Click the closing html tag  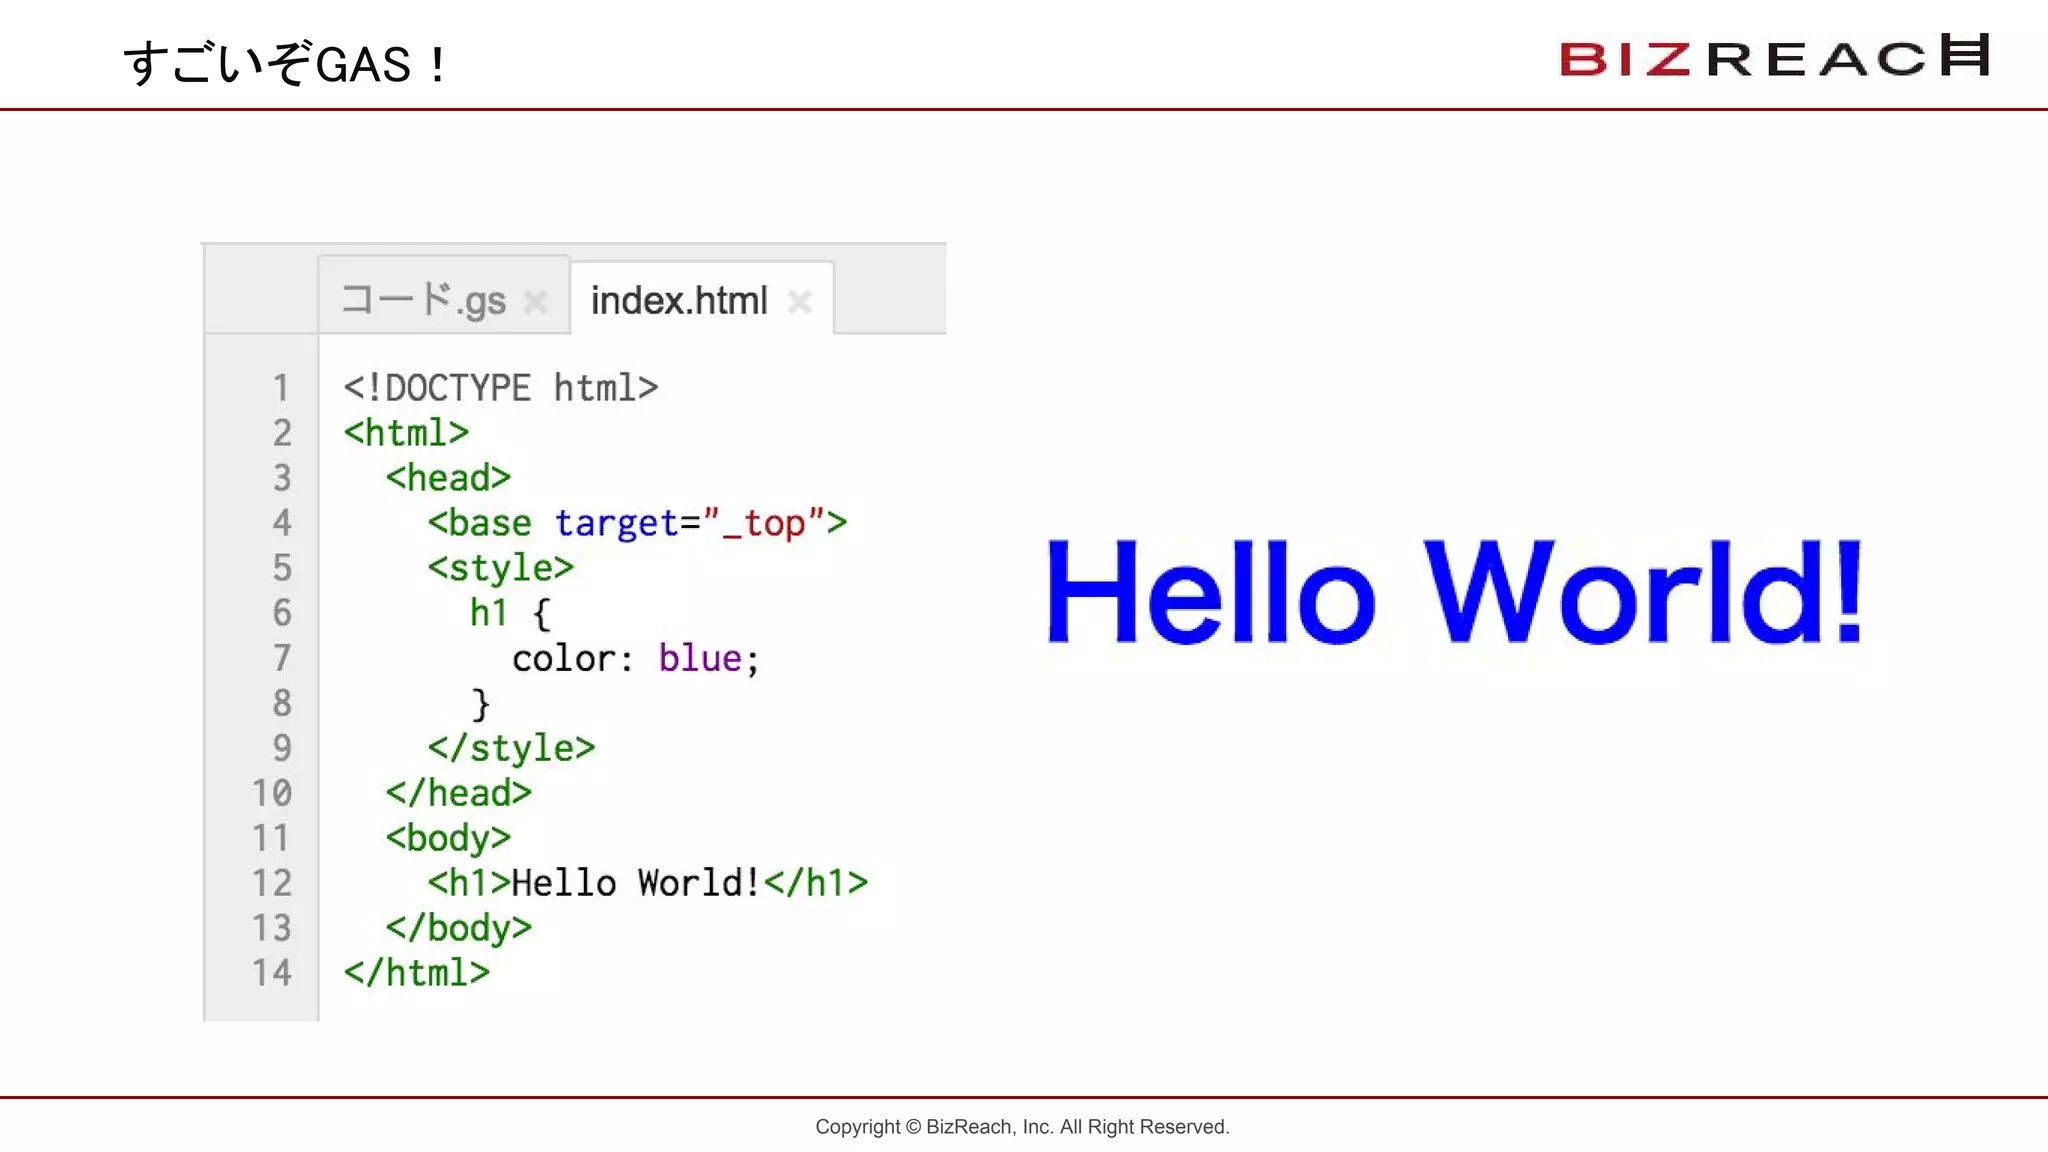[416, 973]
